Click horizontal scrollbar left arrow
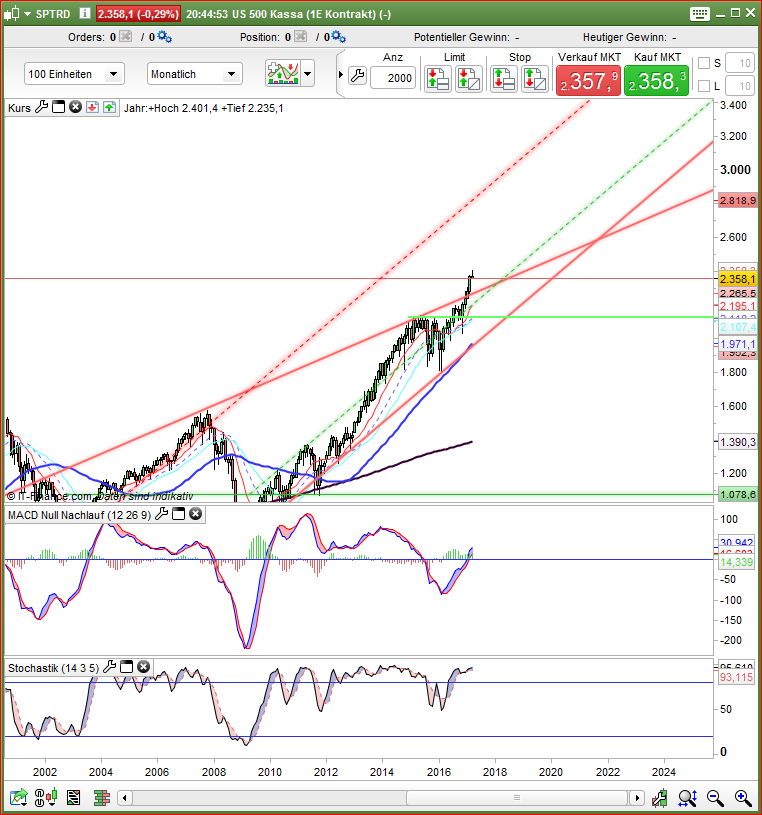The width and height of the screenshot is (762, 815). 125,797
